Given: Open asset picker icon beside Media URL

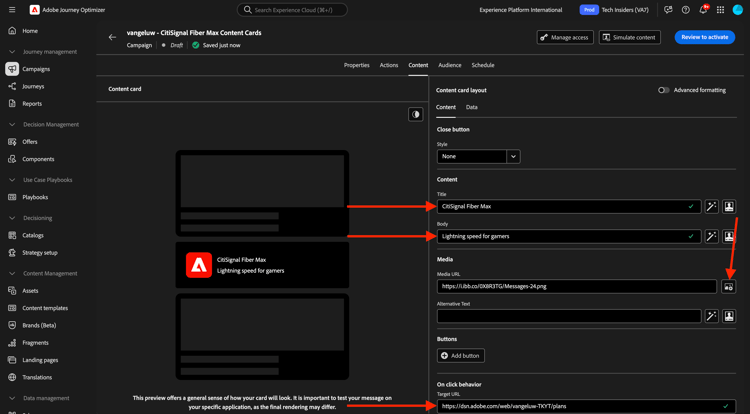Looking at the screenshot, I should pos(728,286).
